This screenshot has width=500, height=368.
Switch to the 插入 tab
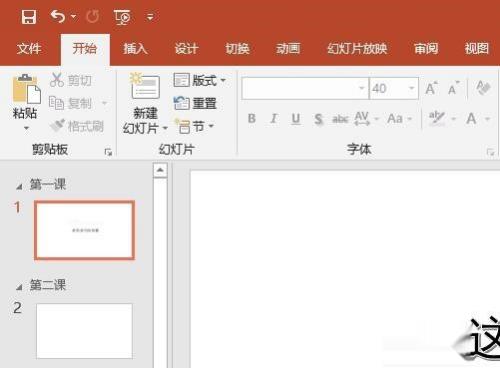click(135, 49)
